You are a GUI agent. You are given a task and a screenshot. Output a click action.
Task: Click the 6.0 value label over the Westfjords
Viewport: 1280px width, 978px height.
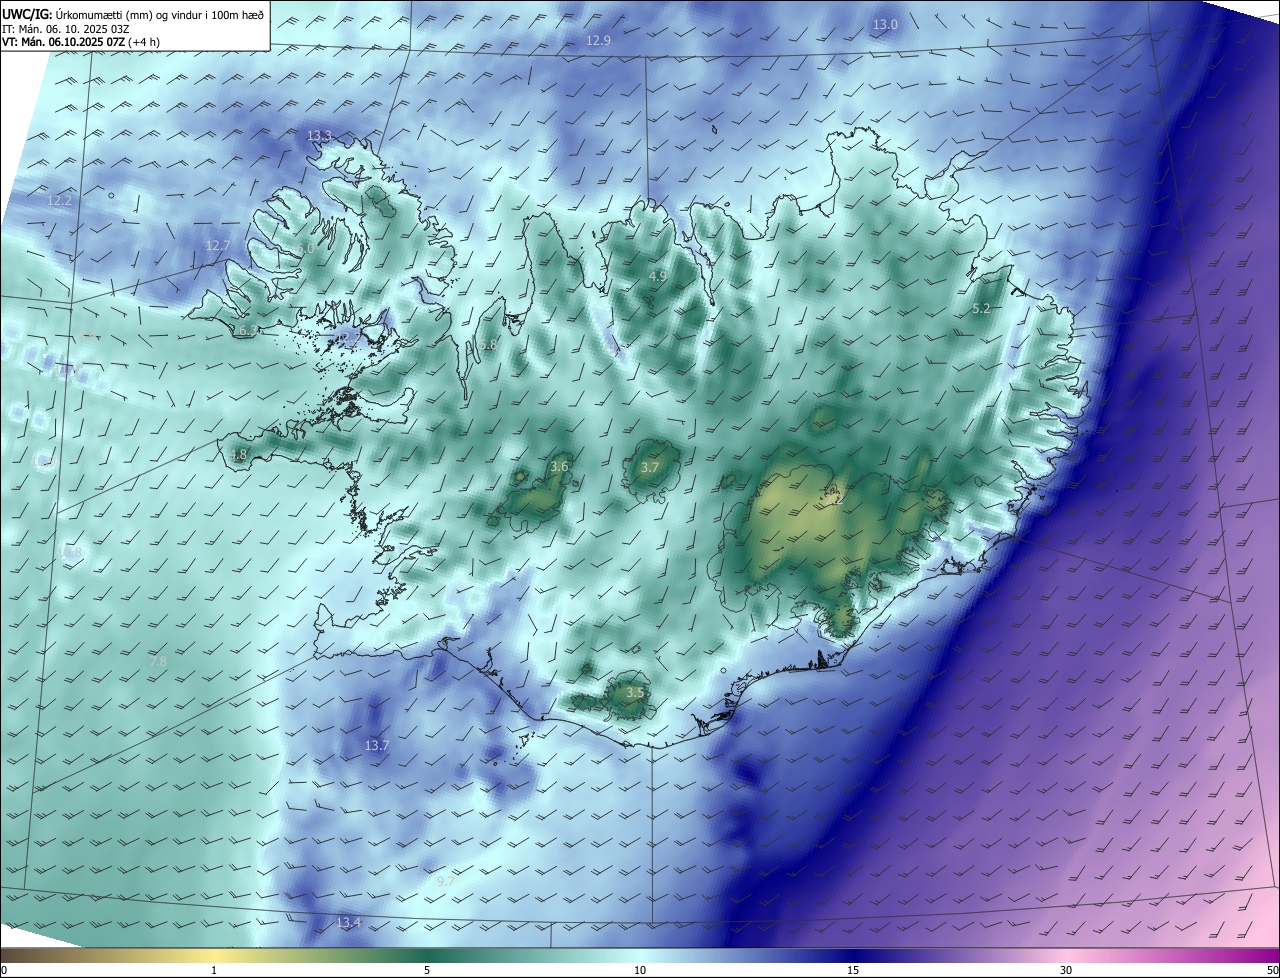coord(305,248)
